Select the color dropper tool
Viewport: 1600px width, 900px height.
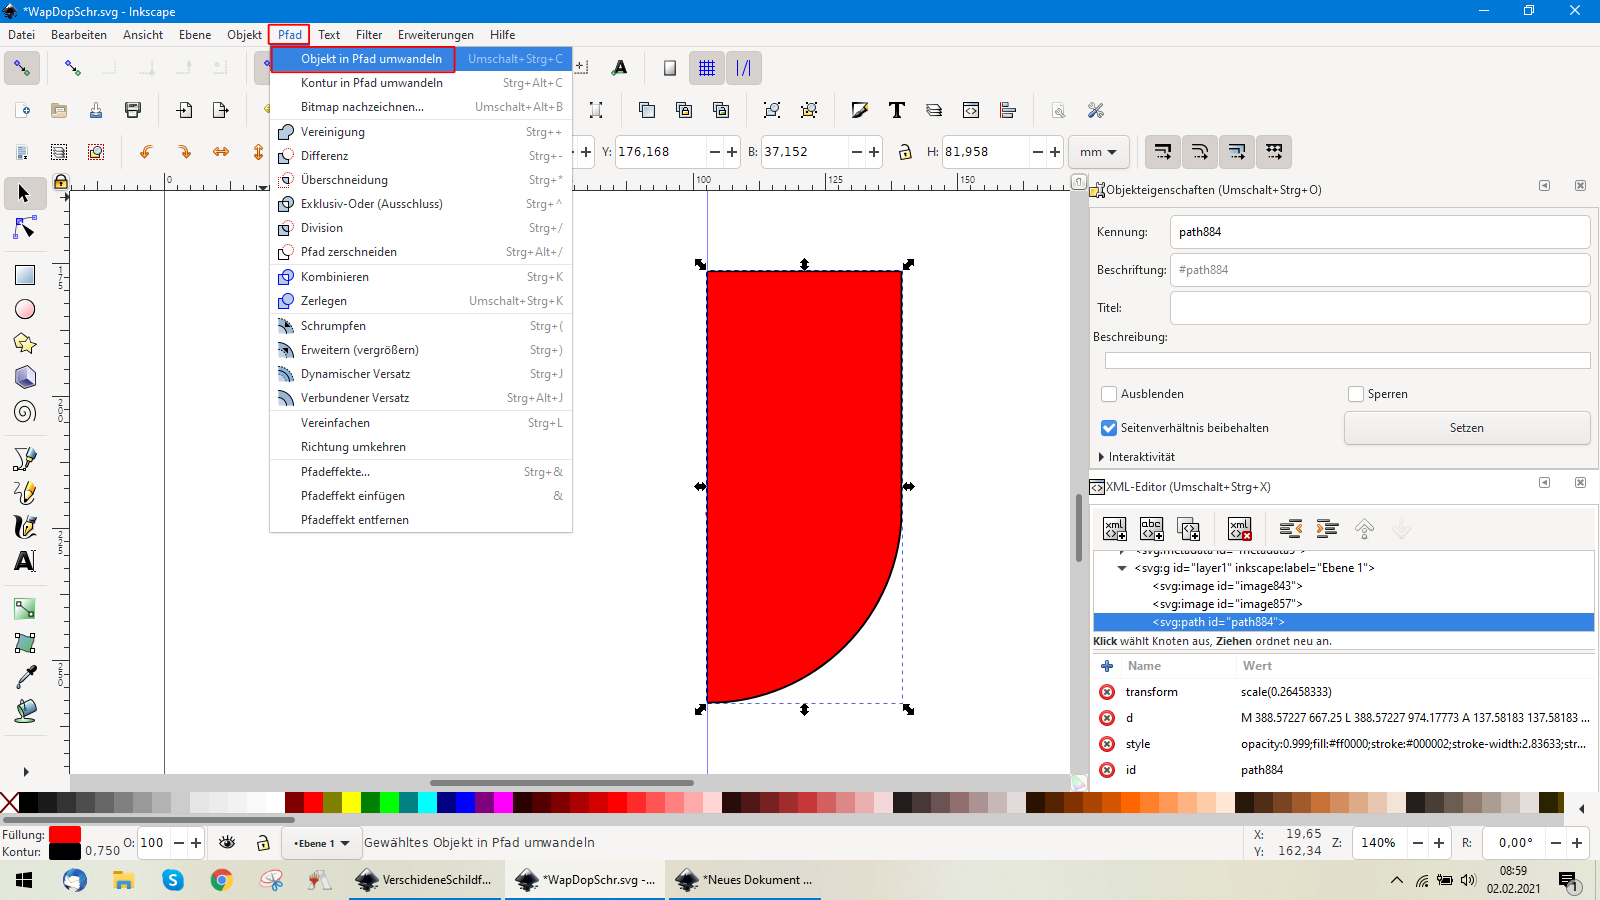click(x=25, y=677)
